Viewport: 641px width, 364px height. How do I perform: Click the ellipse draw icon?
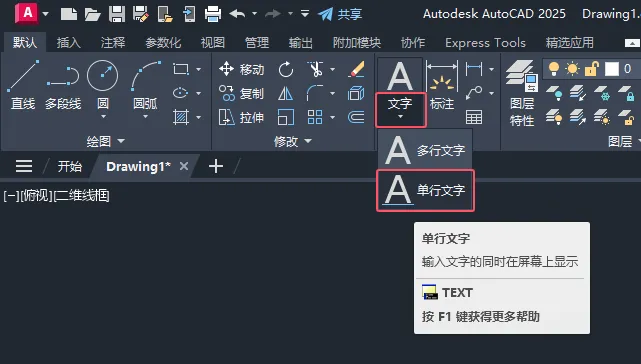point(181,93)
